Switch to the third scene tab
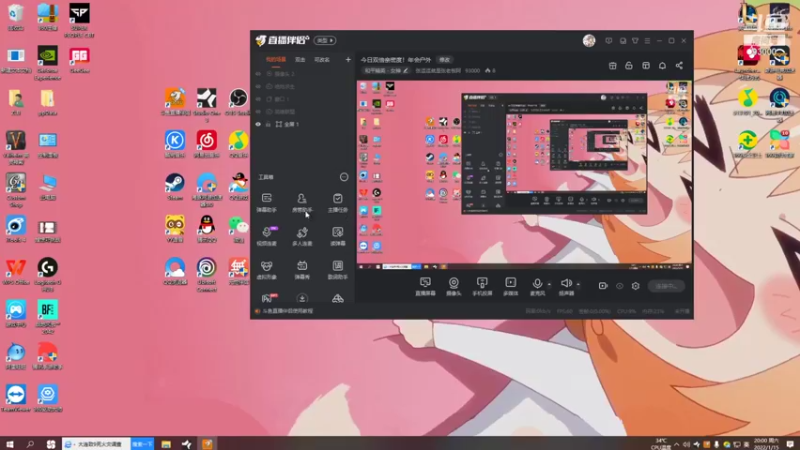 [322, 60]
